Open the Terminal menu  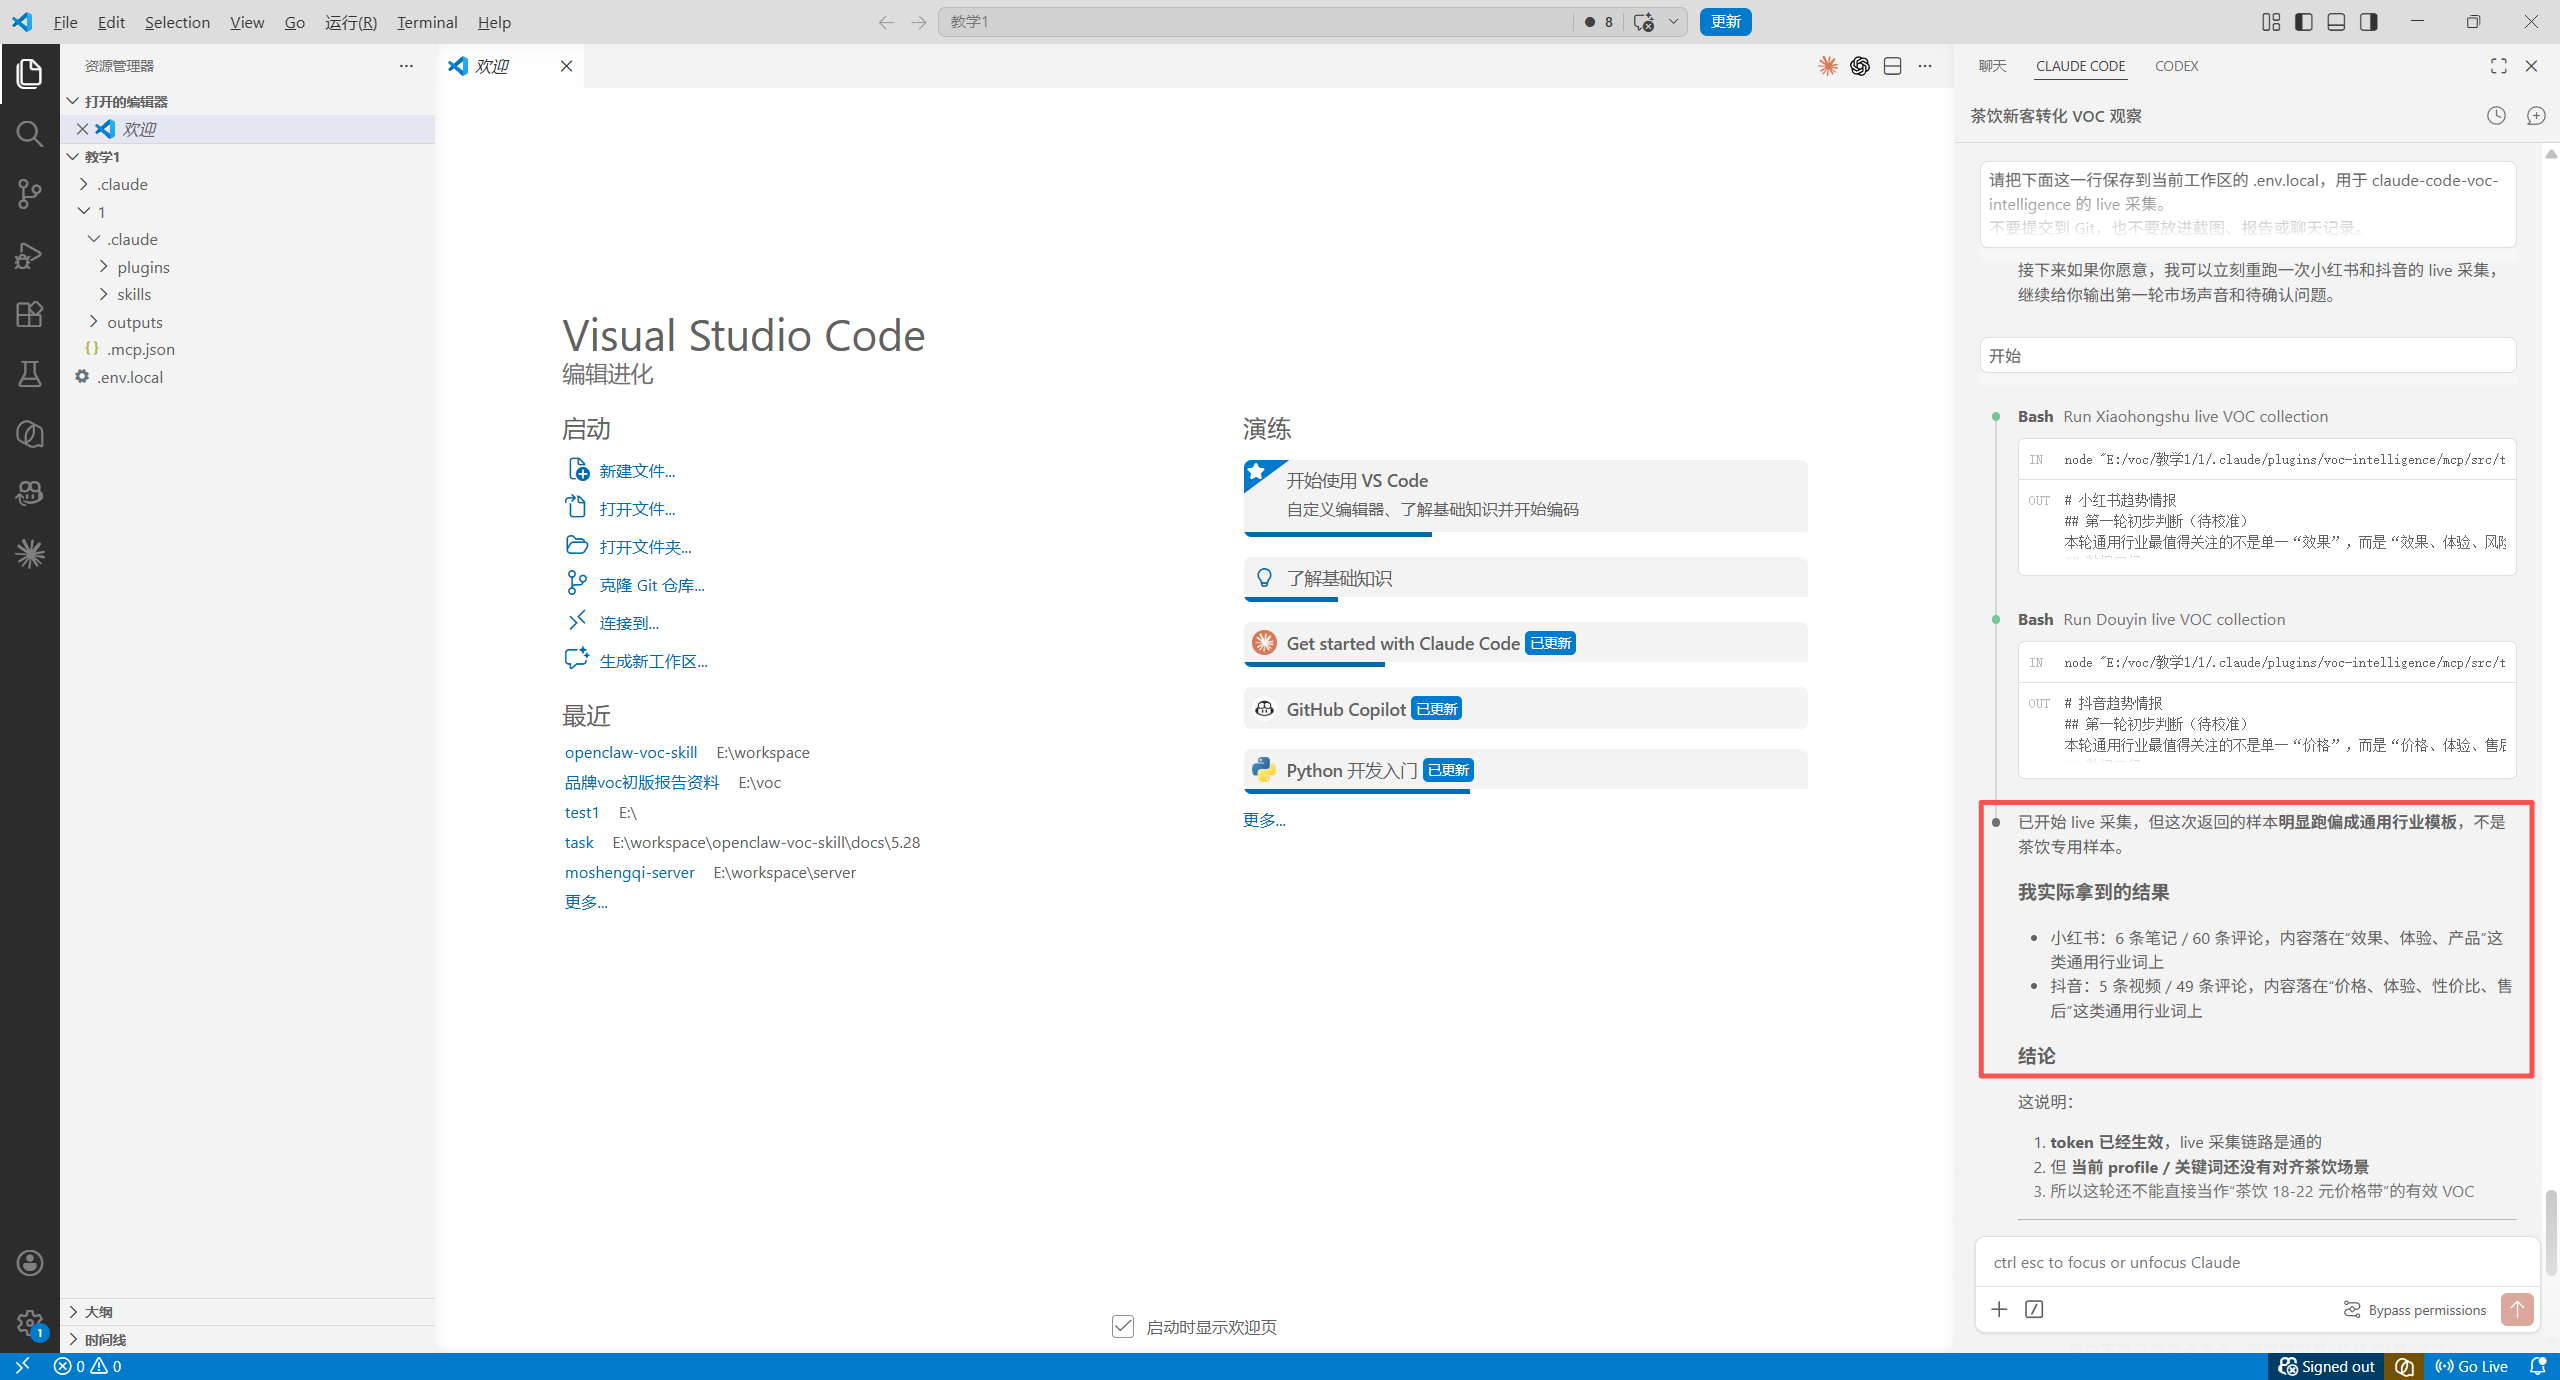(x=427, y=22)
